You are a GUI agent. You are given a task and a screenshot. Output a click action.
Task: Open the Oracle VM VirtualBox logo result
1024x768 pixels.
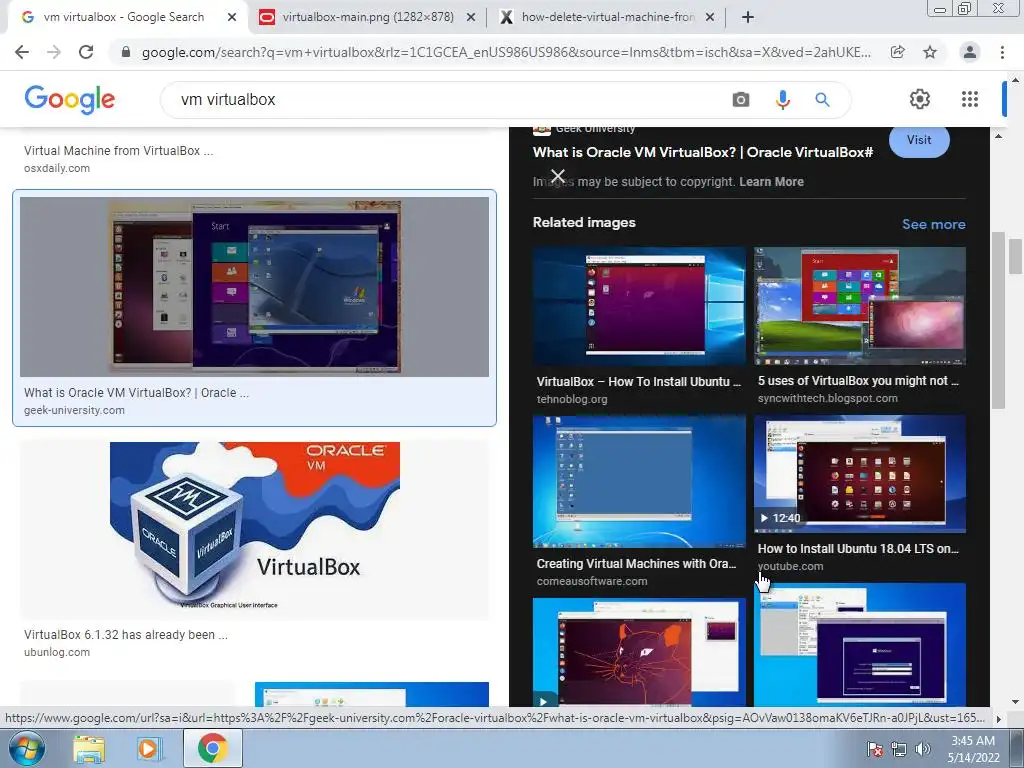pyautogui.click(x=254, y=530)
